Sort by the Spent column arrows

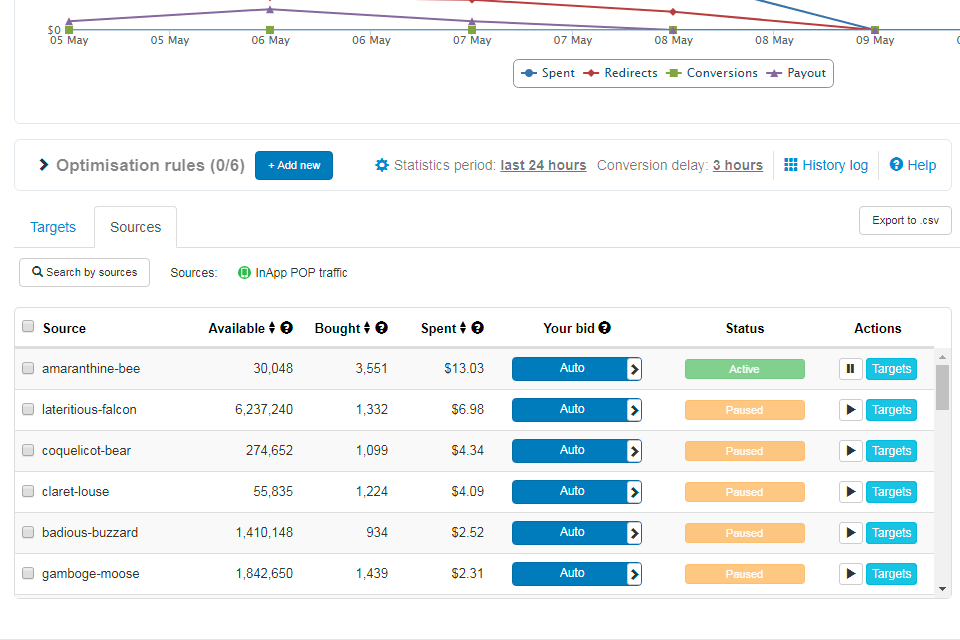463,328
